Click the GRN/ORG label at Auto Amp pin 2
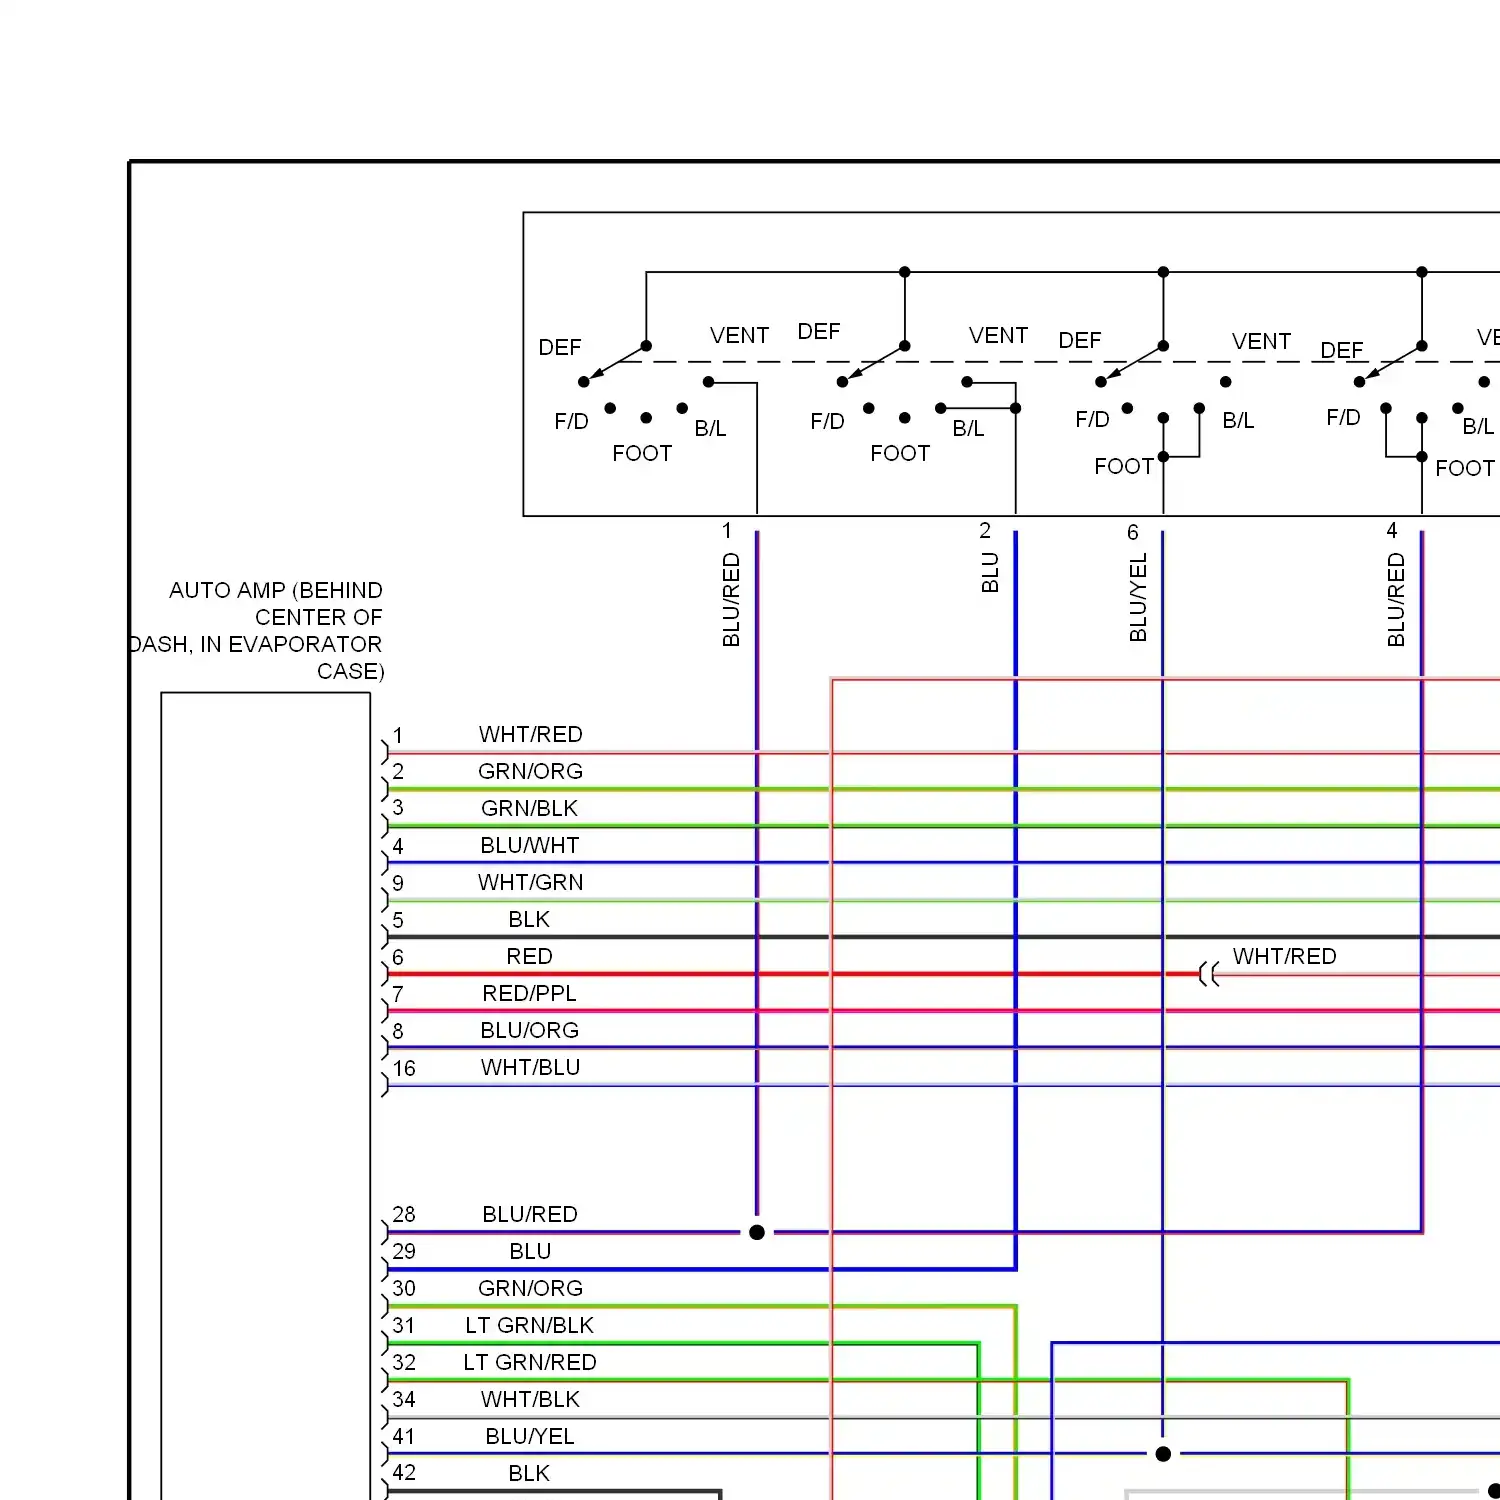Image resolution: width=1500 pixels, height=1500 pixels. 530,772
